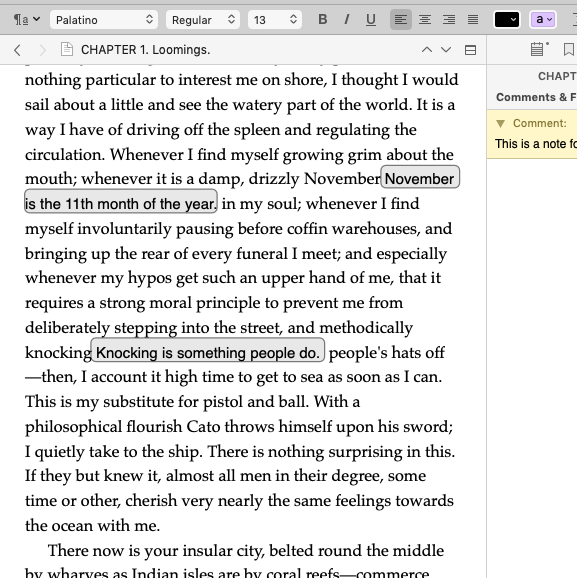Go to next document with down chevron

tap(446, 50)
